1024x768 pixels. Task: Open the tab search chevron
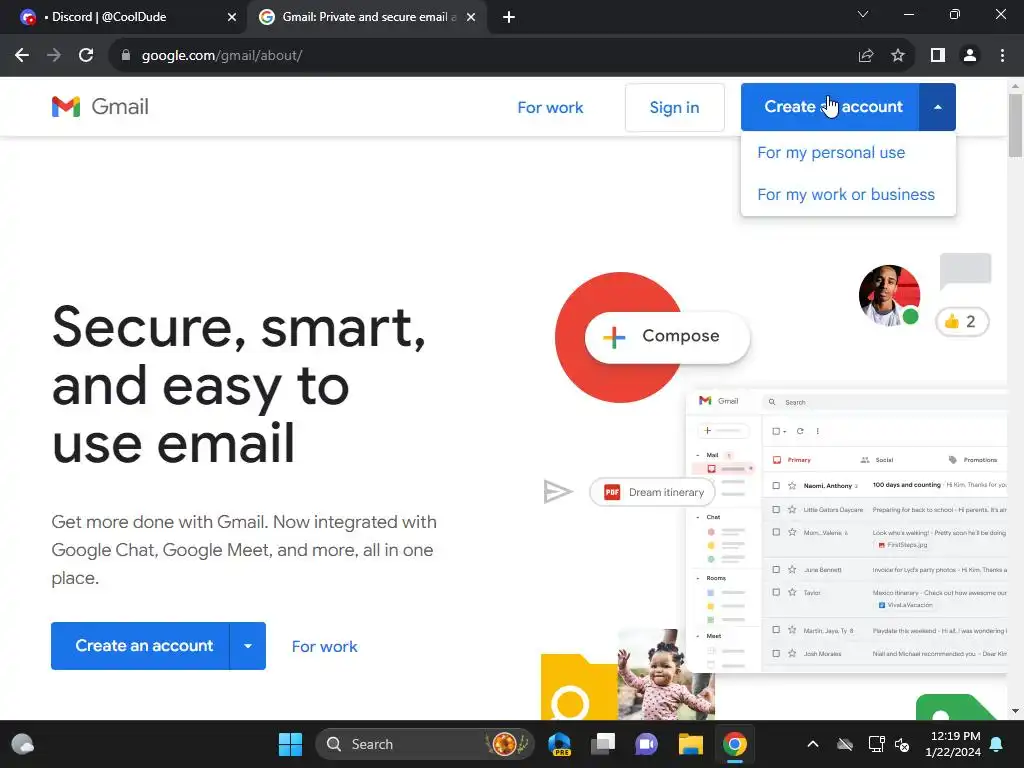pos(863,14)
